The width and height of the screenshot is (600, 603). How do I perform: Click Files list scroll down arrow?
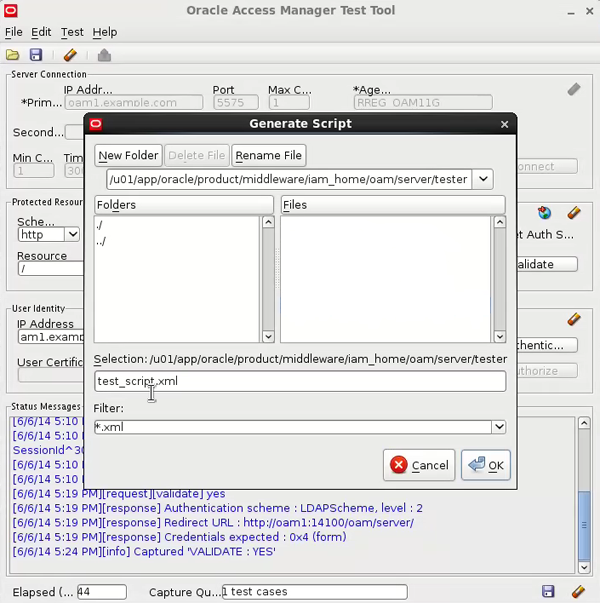(x=500, y=337)
